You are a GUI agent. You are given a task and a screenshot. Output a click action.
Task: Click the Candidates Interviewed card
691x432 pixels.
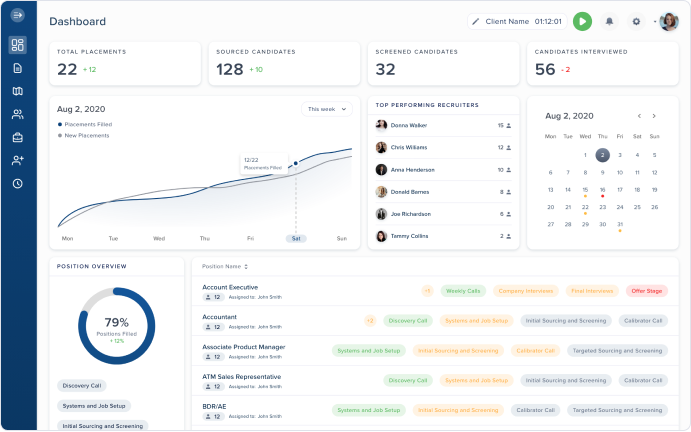(x=603, y=63)
